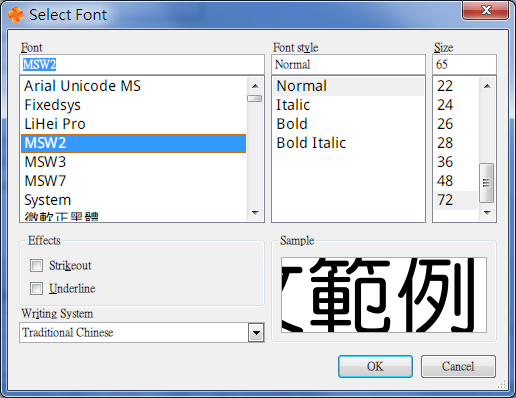Select MSW3 font in list
The height and width of the screenshot is (398, 516).
coord(133,162)
